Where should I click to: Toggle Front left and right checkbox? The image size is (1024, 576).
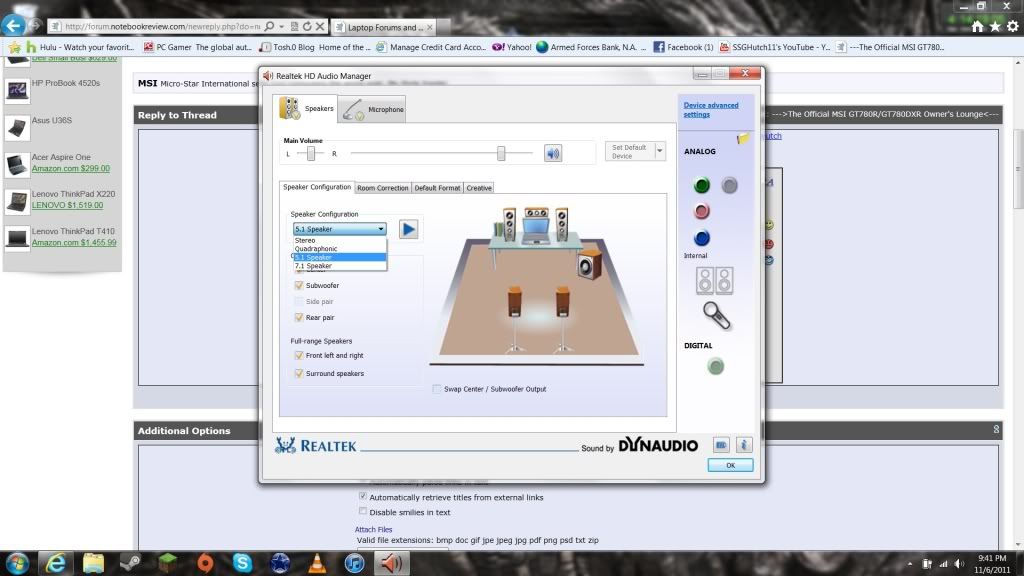pyautogui.click(x=299, y=355)
